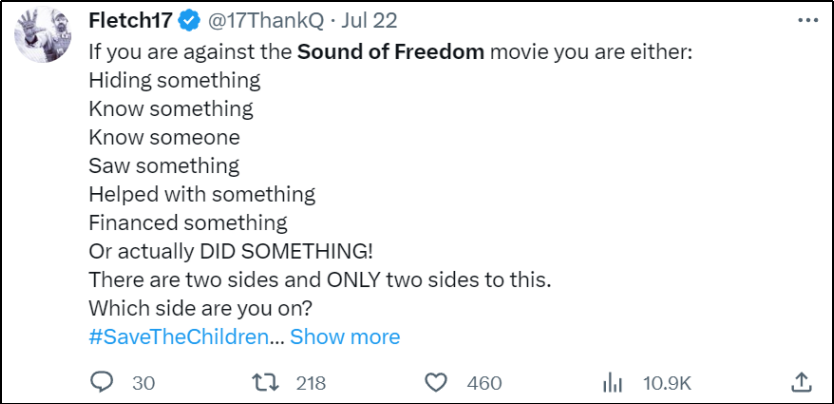The height and width of the screenshot is (404, 834).
Task: Click the 30 replies count
Action: coord(143,382)
